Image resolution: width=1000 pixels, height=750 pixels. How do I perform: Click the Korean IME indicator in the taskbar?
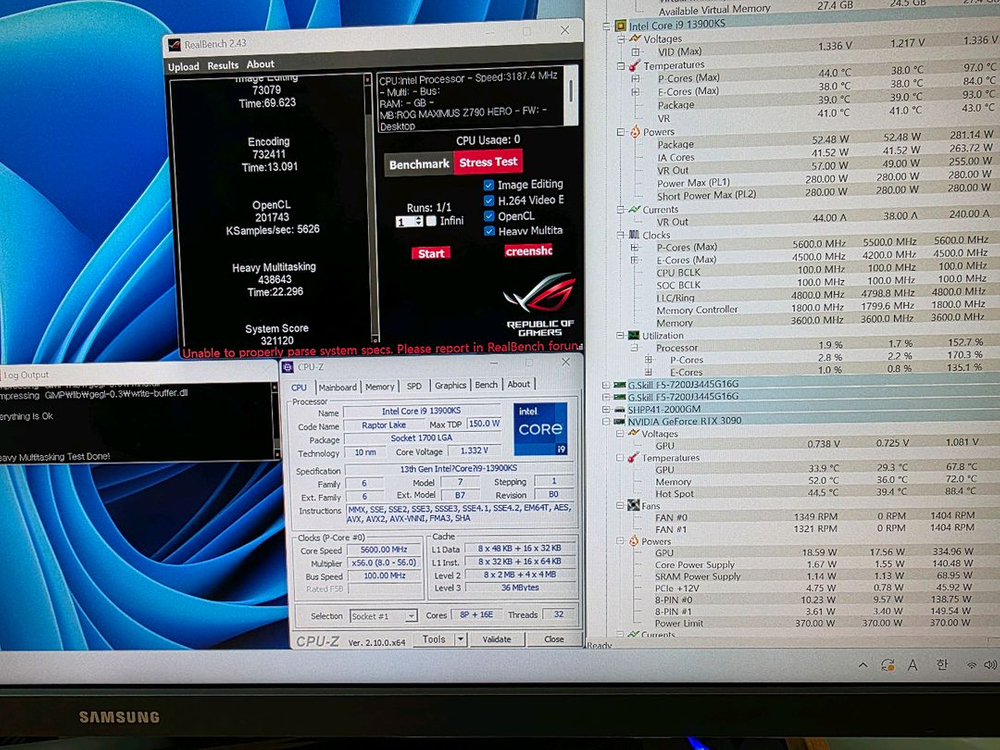point(941,665)
